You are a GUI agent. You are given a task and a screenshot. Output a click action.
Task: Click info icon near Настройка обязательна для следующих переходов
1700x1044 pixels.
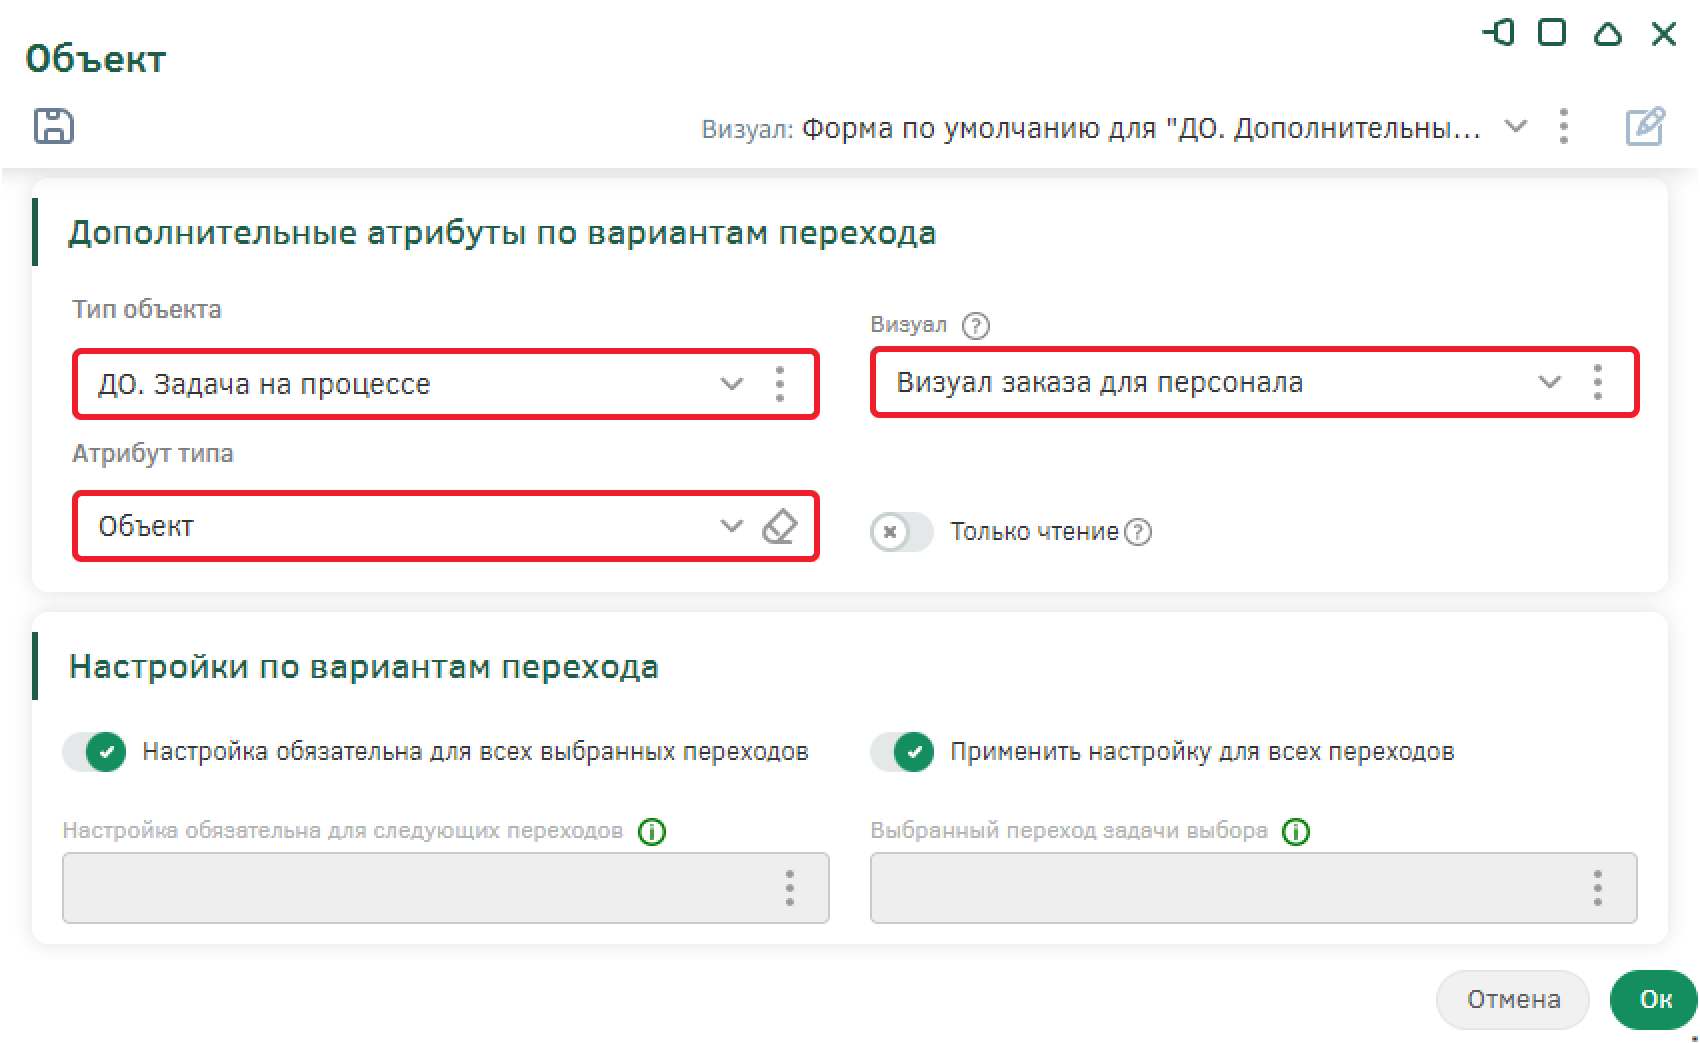click(652, 832)
